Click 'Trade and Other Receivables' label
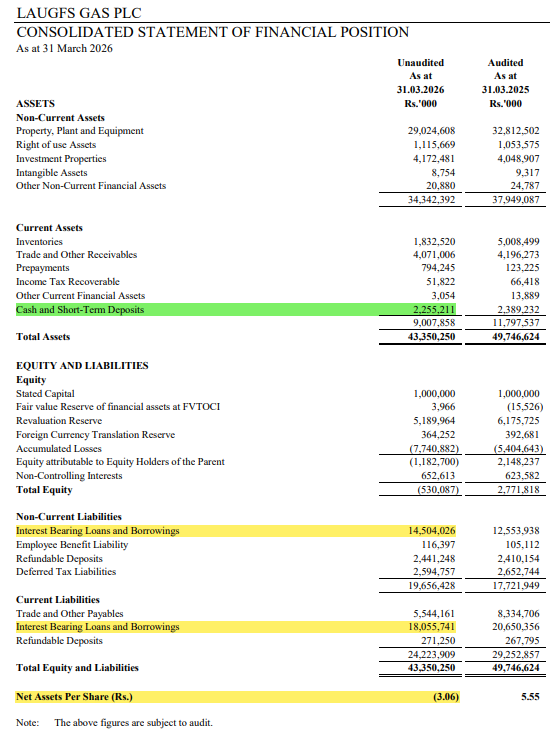The width and height of the screenshot is (560, 737). click(77, 255)
